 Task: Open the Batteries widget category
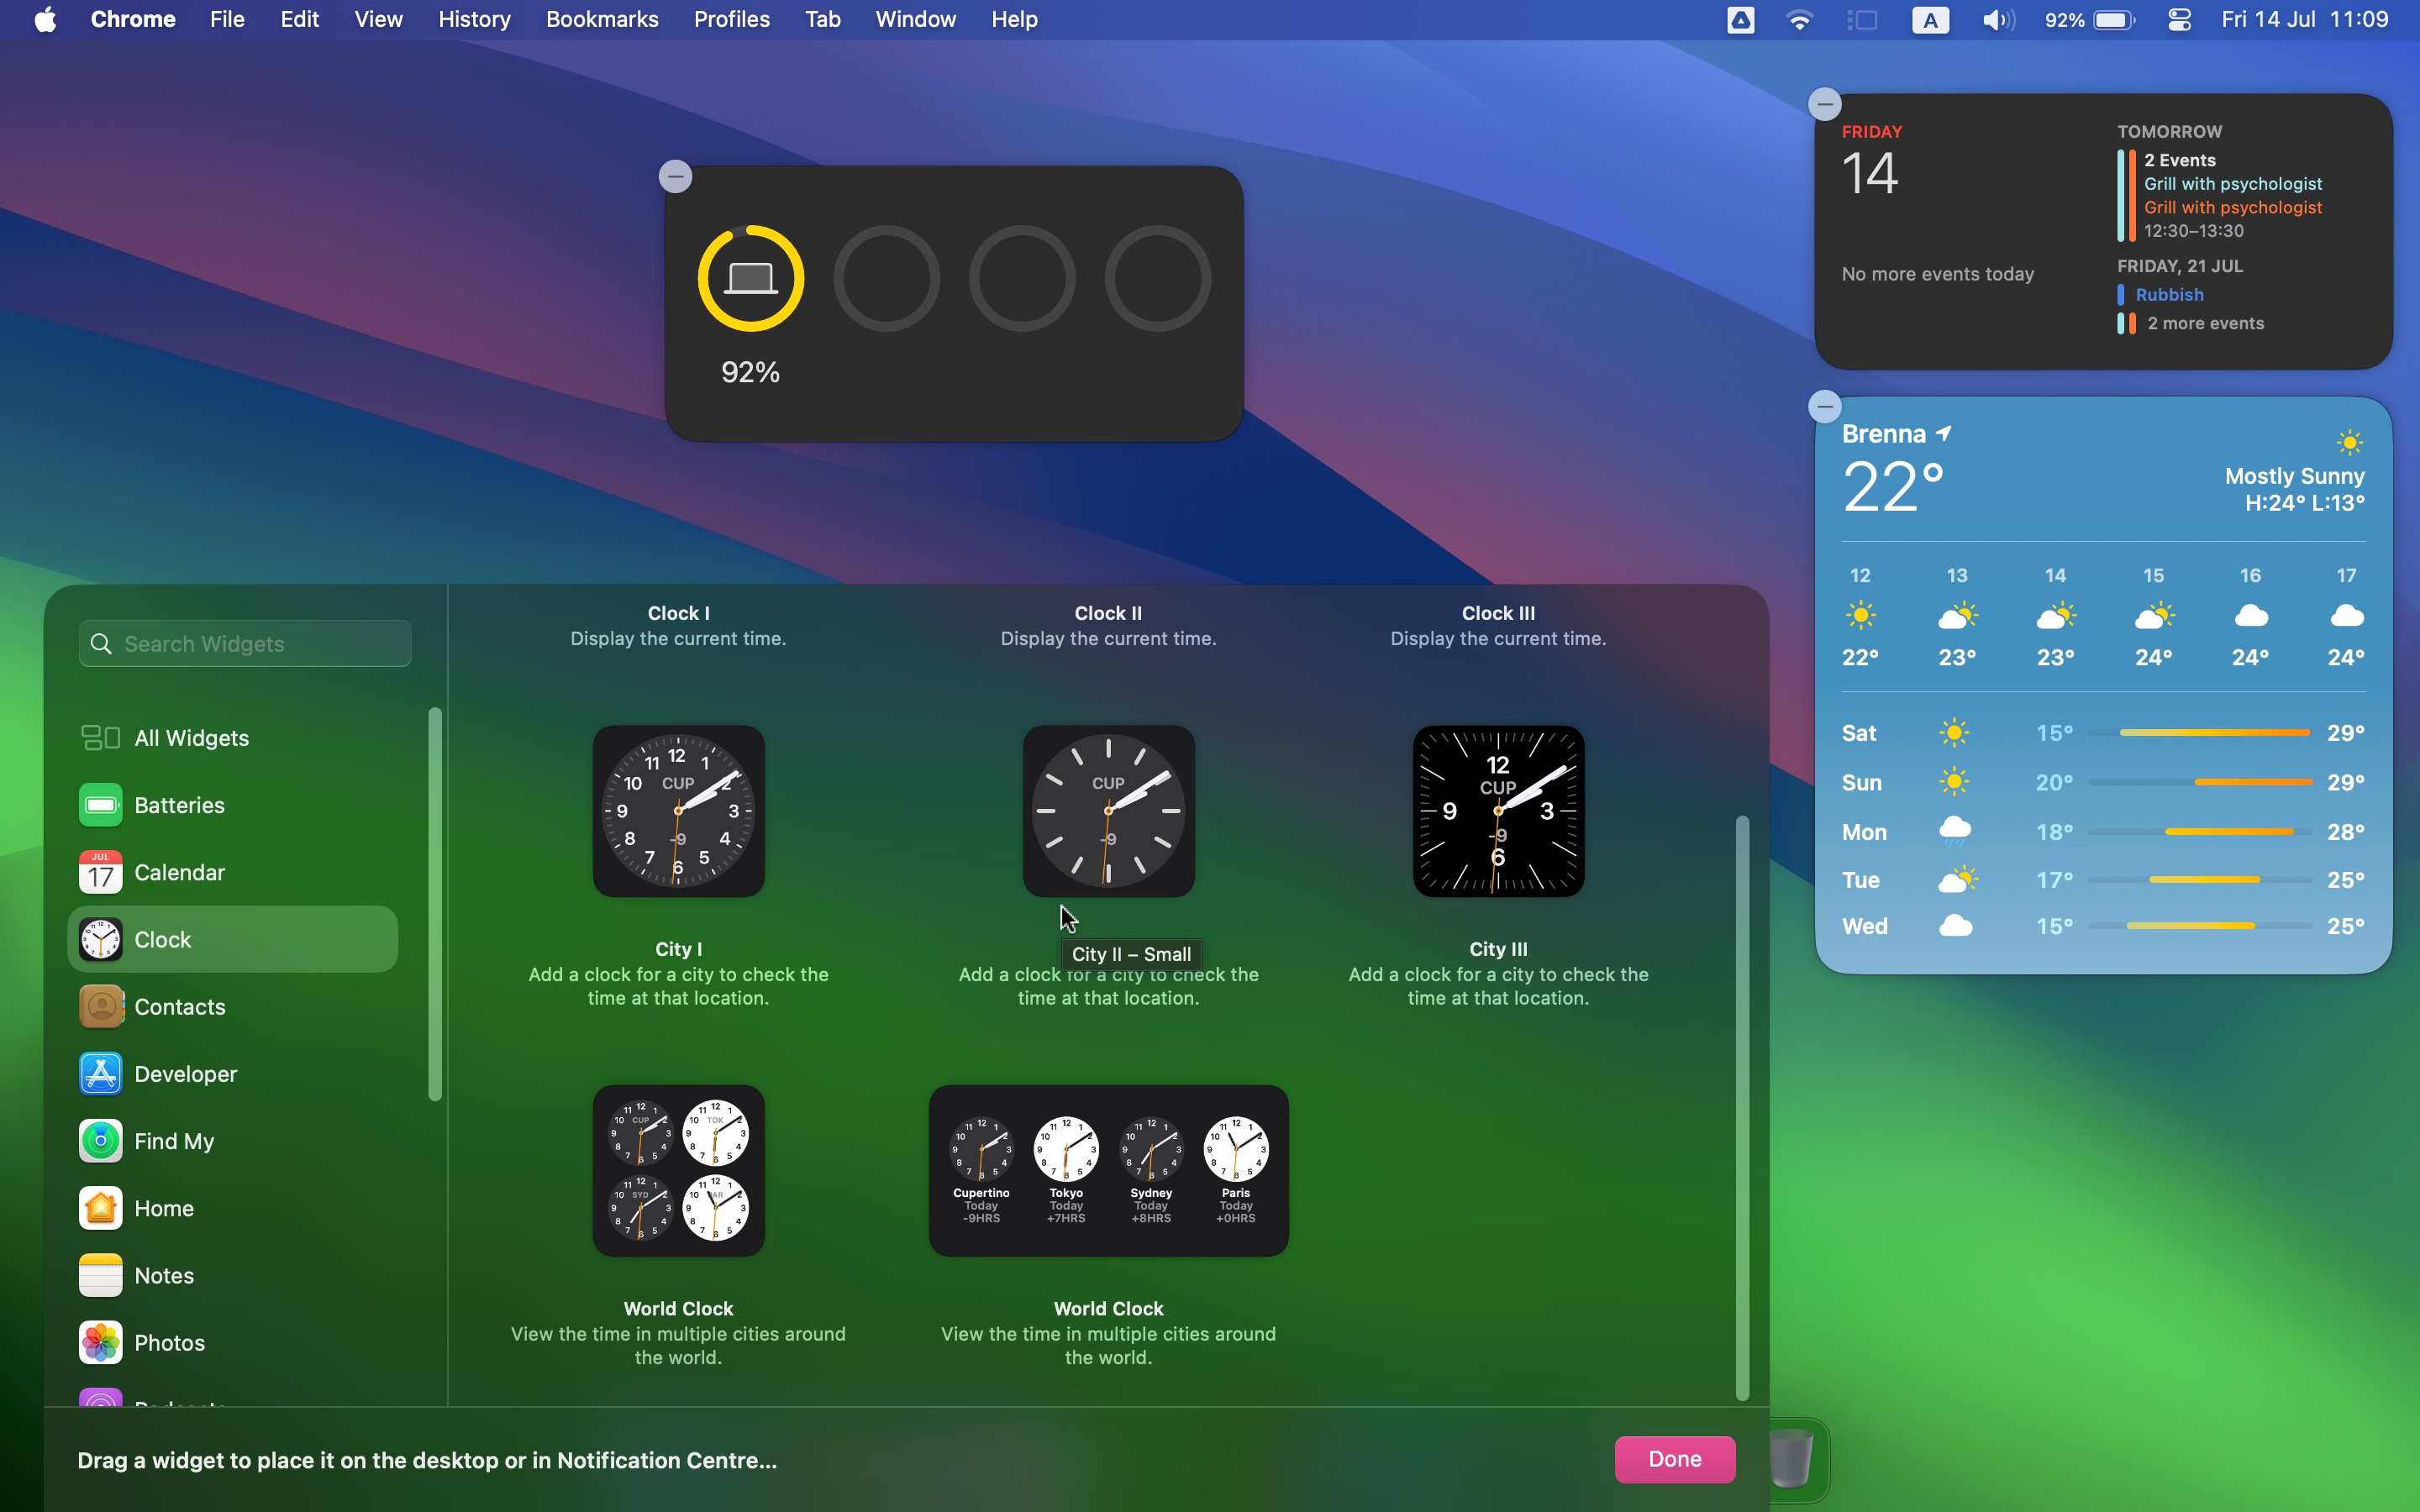[232, 805]
